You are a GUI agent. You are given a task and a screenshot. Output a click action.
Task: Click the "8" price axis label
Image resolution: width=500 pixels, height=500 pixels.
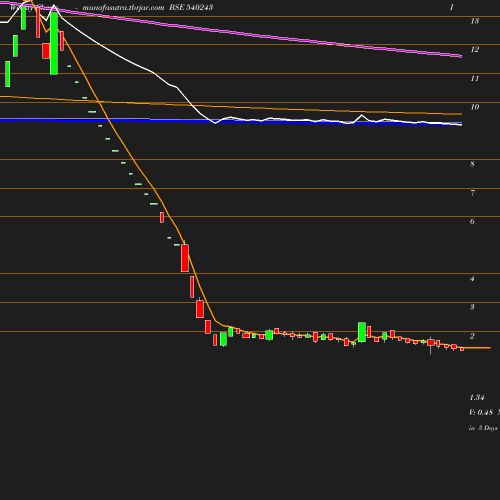[x=472, y=164]
